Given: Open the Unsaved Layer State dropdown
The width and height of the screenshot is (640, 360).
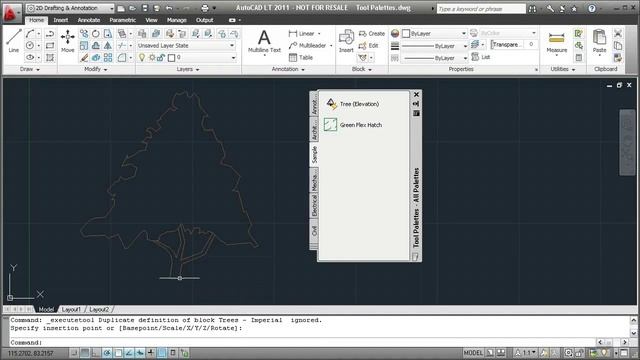Looking at the screenshot, I should [x=186, y=45].
